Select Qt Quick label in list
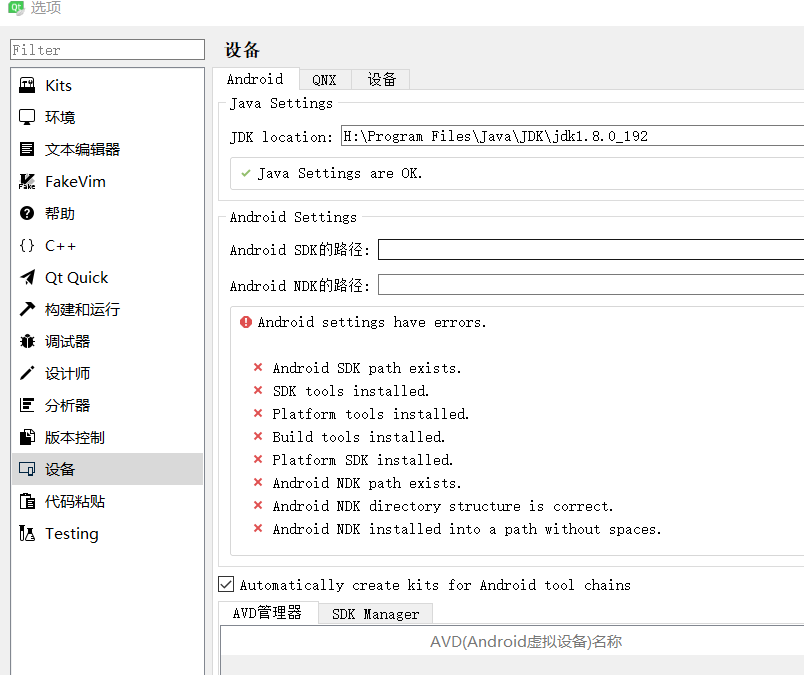This screenshot has width=804, height=675. 76,277
